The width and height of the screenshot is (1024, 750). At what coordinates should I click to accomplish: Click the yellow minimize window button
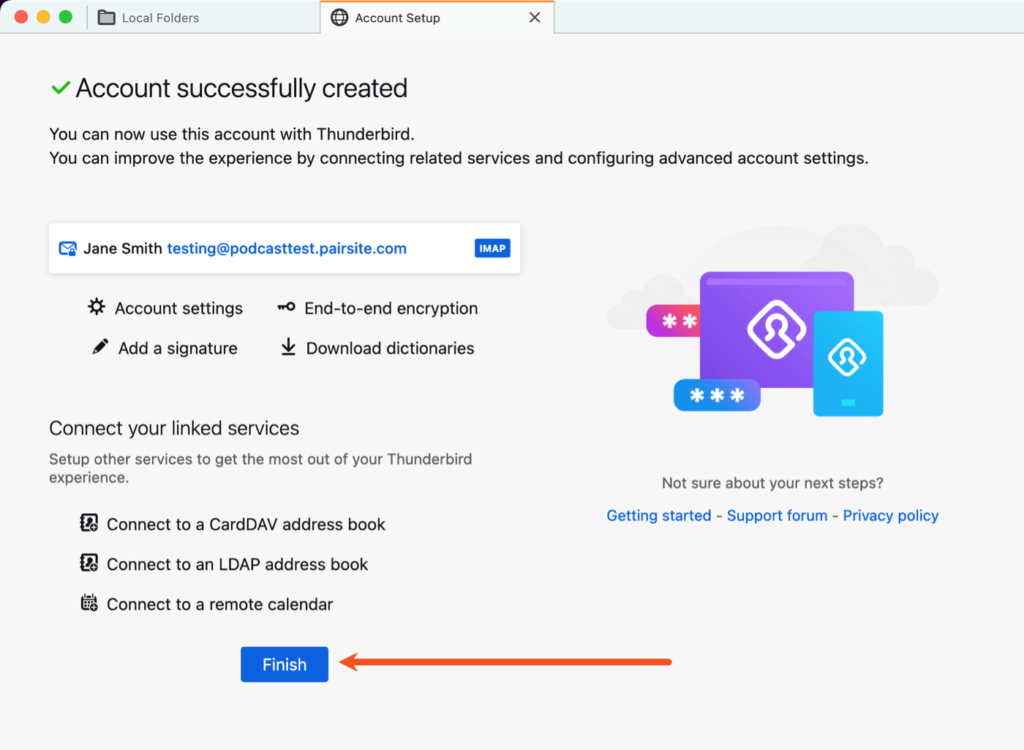point(43,17)
